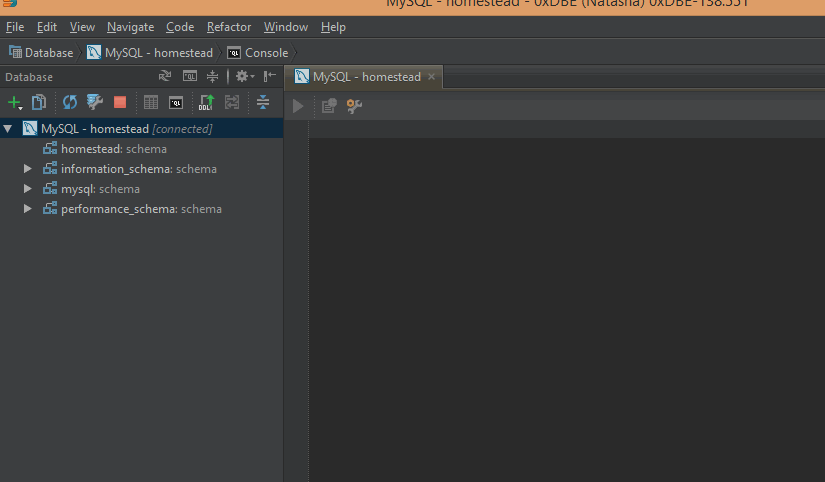Viewport: 825px width, 482px height.
Task: Click the DDL export icon
Action: coord(206,102)
